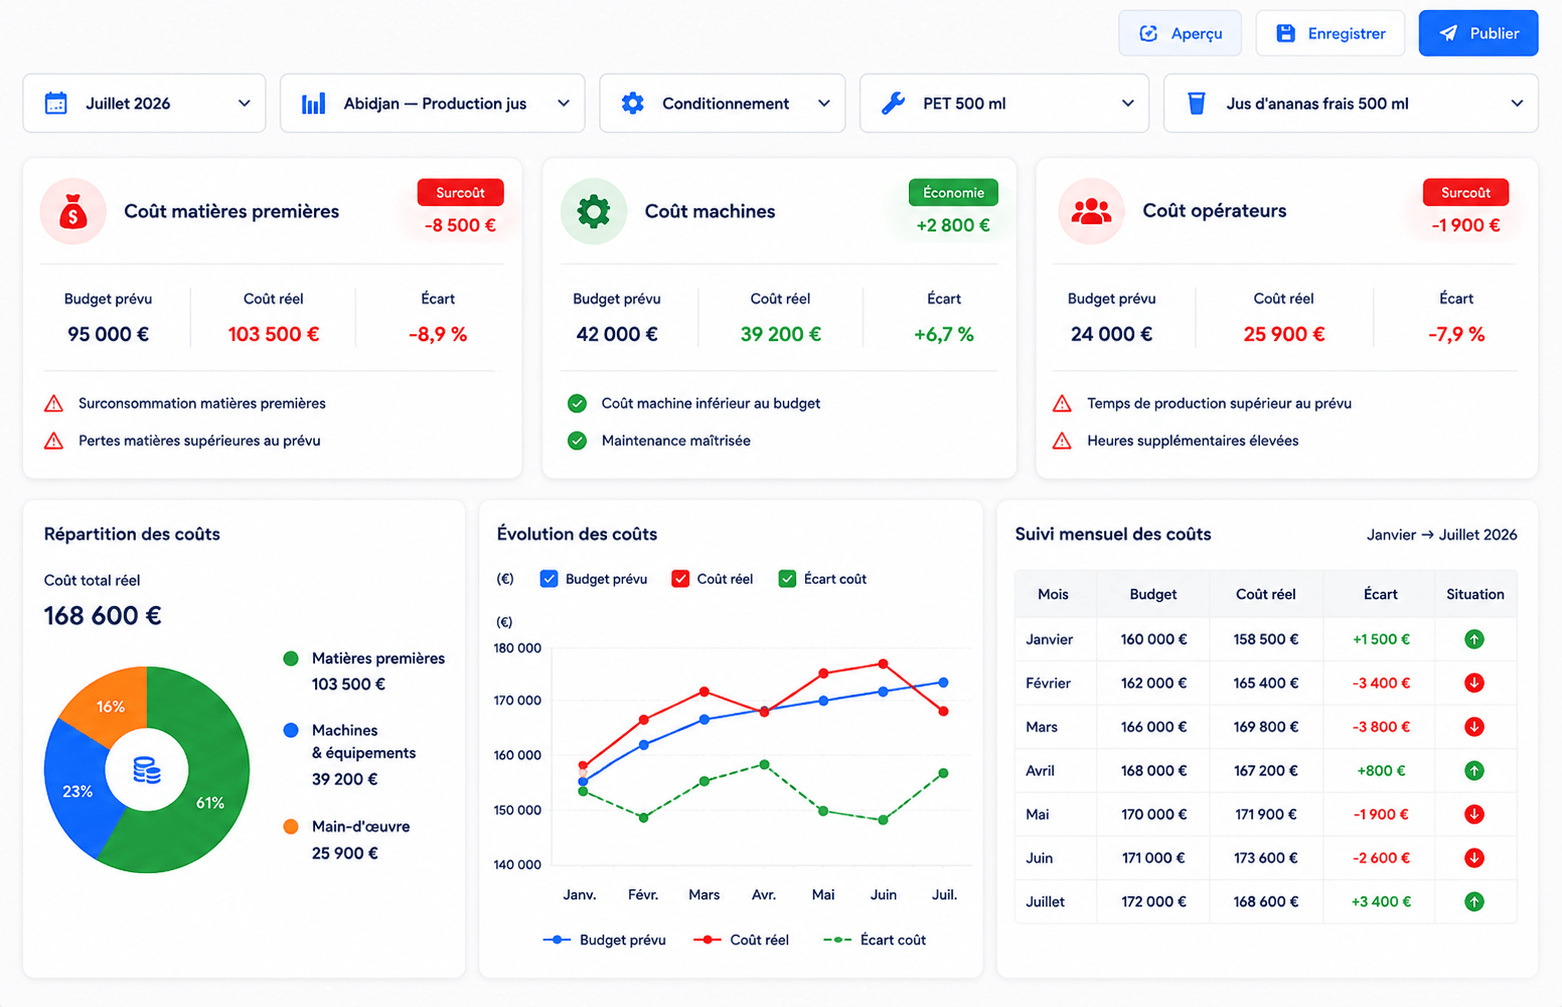
Task: Expand the Abidjan — Production jus dropdown
Action: click(432, 103)
